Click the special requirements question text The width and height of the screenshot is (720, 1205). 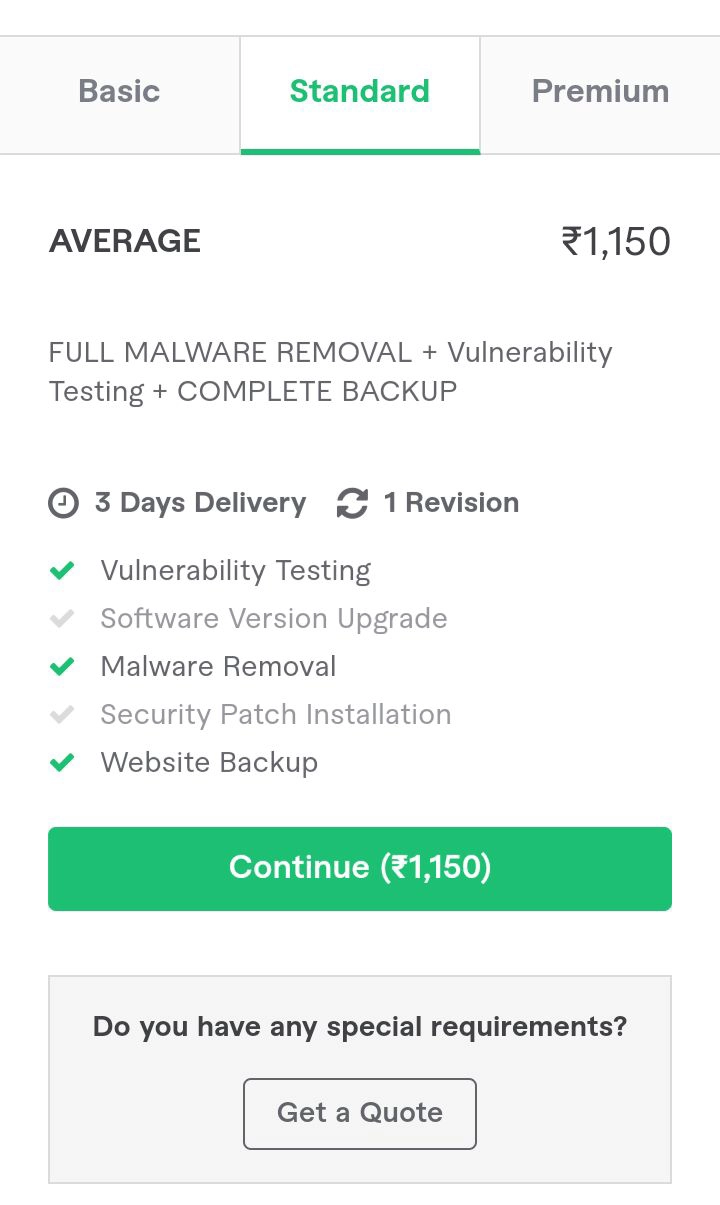pos(359,1027)
